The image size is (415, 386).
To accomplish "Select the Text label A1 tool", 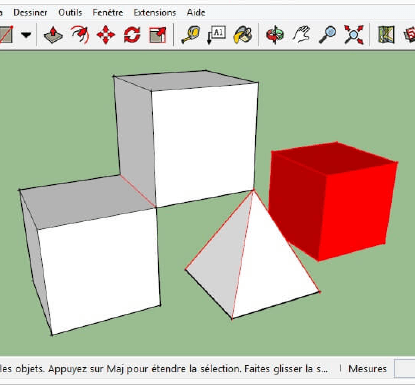I will [x=216, y=35].
